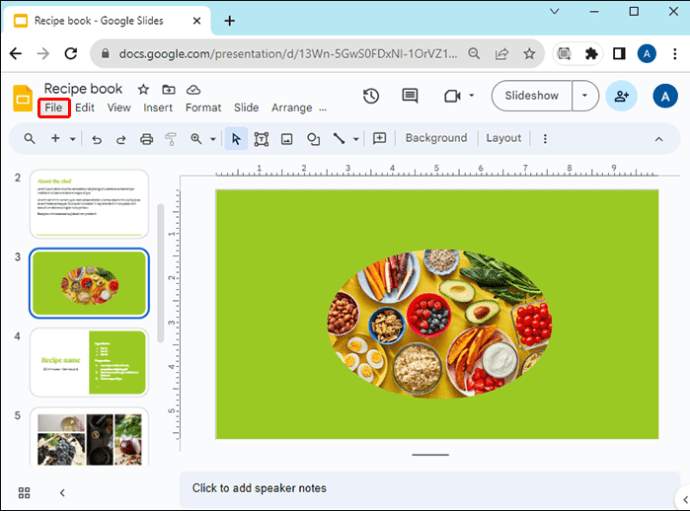Click the undo arrow
Image resolution: width=690 pixels, height=511 pixels.
(x=97, y=140)
